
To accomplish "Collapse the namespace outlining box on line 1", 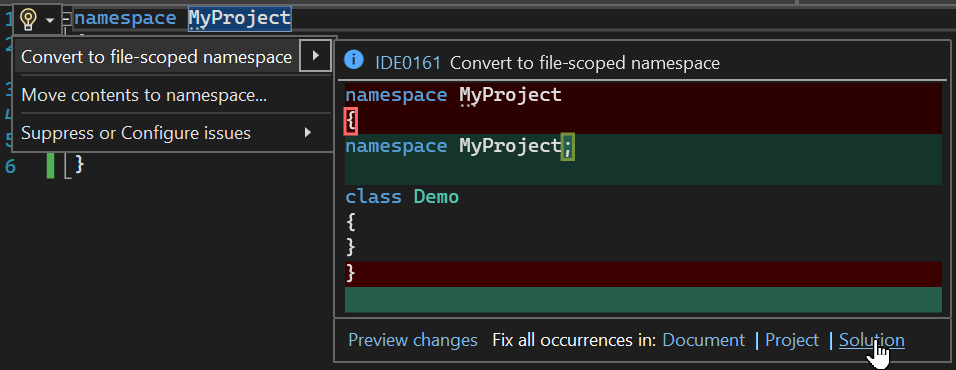I will click(x=67, y=18).
